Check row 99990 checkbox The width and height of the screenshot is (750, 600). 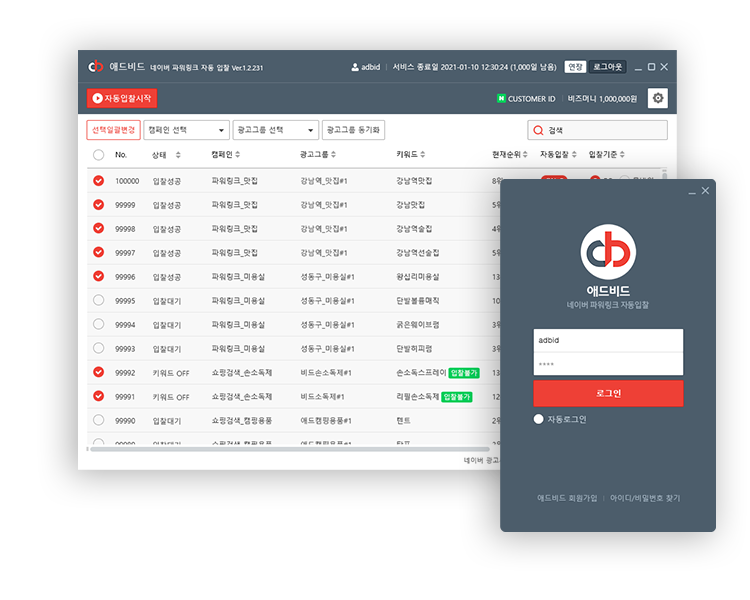click(x=99, y=420)
